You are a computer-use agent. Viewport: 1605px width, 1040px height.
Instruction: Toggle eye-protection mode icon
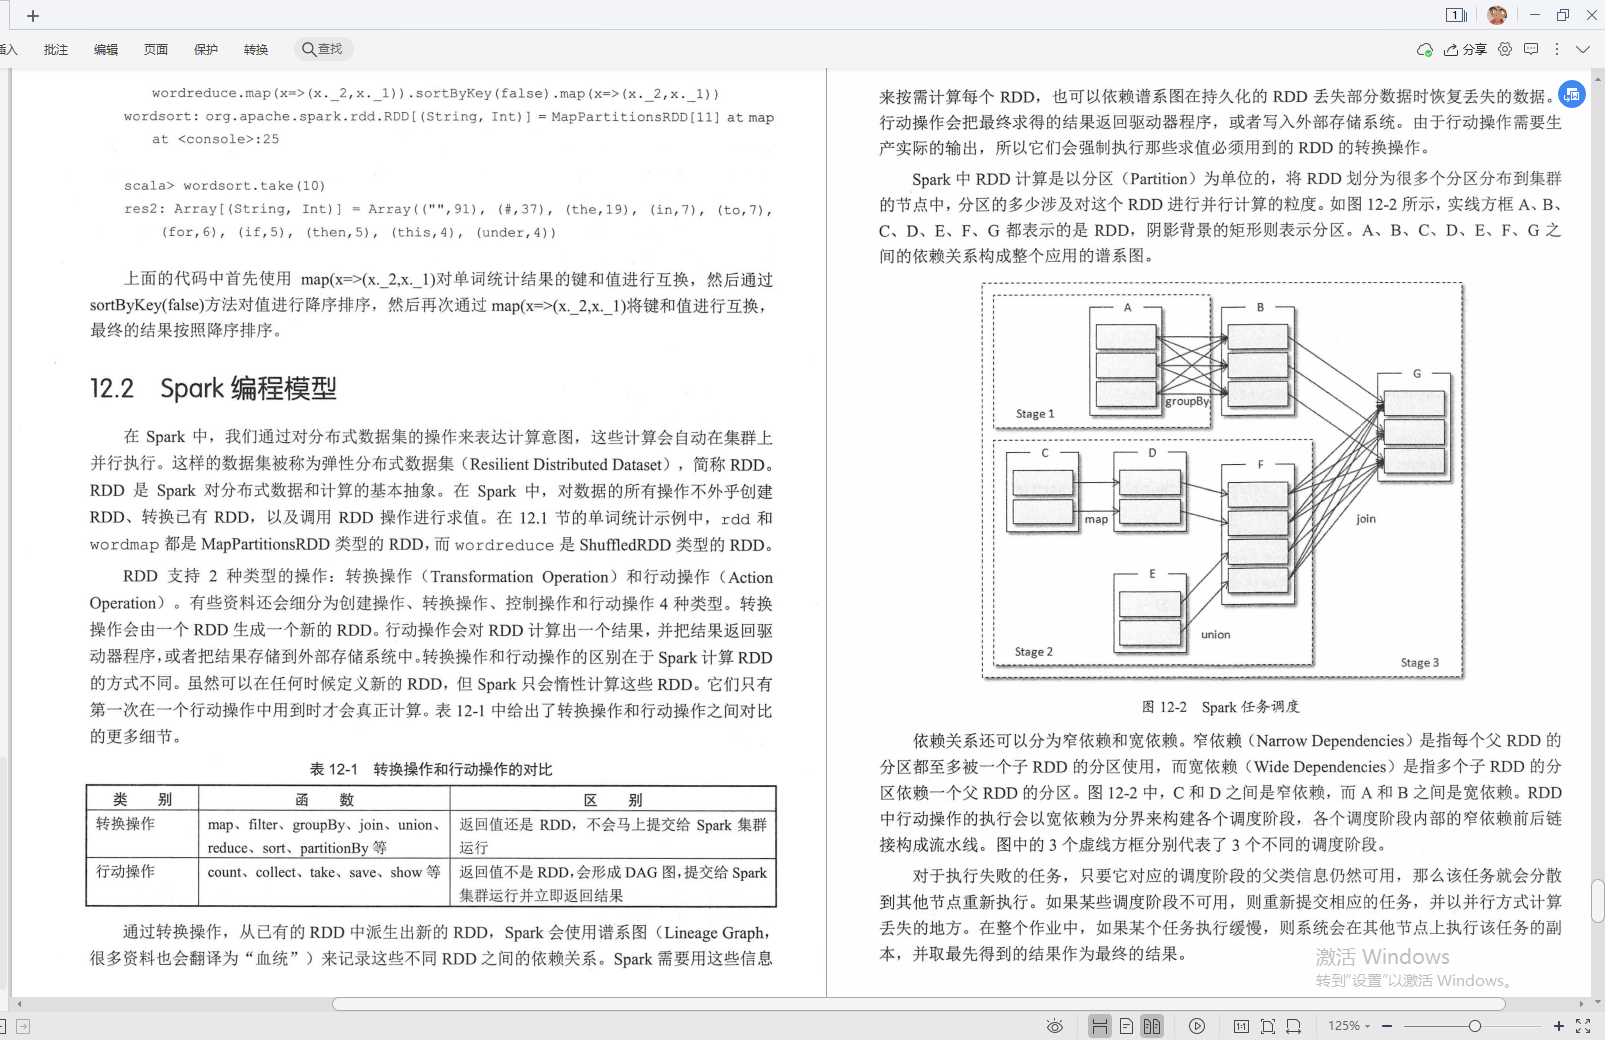[1054, 1026]
